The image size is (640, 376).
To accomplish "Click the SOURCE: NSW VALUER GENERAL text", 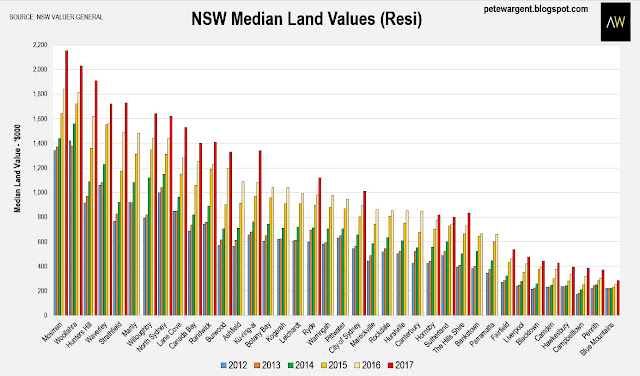I will 56,17.
